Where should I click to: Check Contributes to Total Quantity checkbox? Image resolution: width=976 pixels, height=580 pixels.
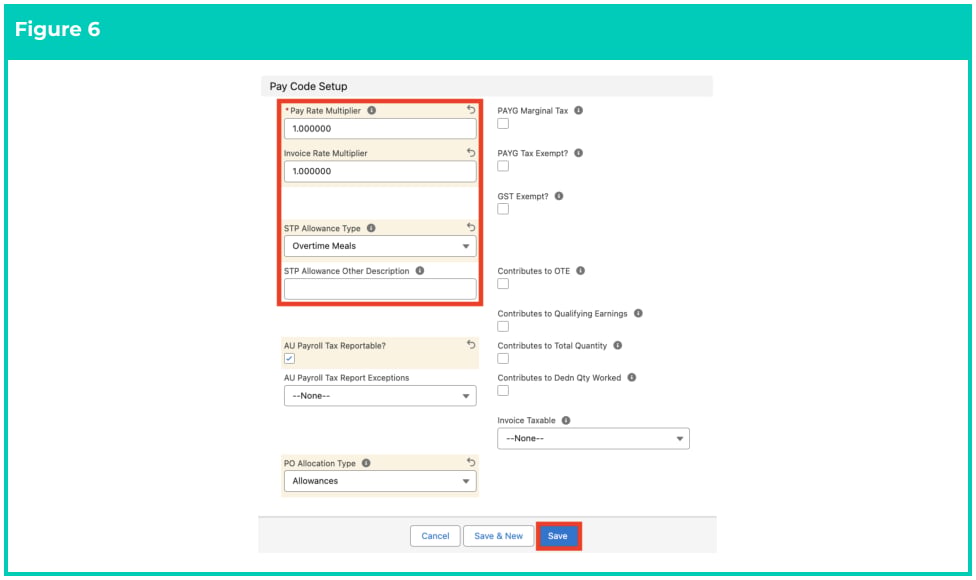click(503, 358)
